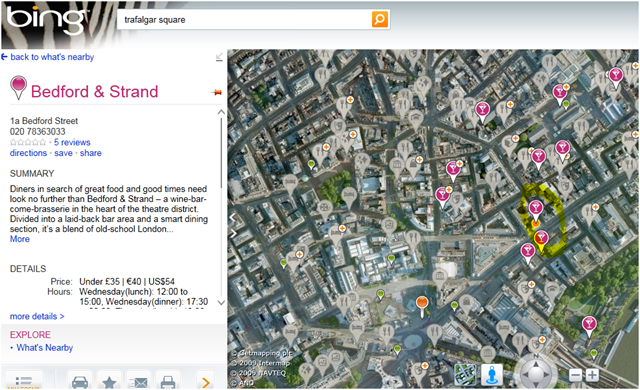The height and width of the screenshot is (390, 640).
Task: Show more toolbar items with the orange chevron
Action: click(206, 382)
